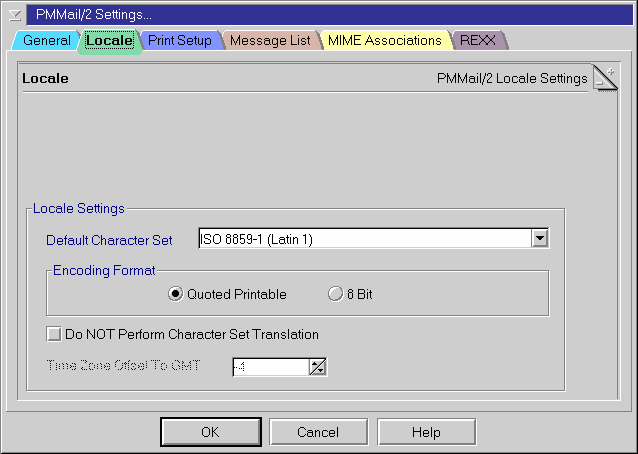The image size is (638, 454).
Task: Open the window system menu icon
Action: [15, 15]
